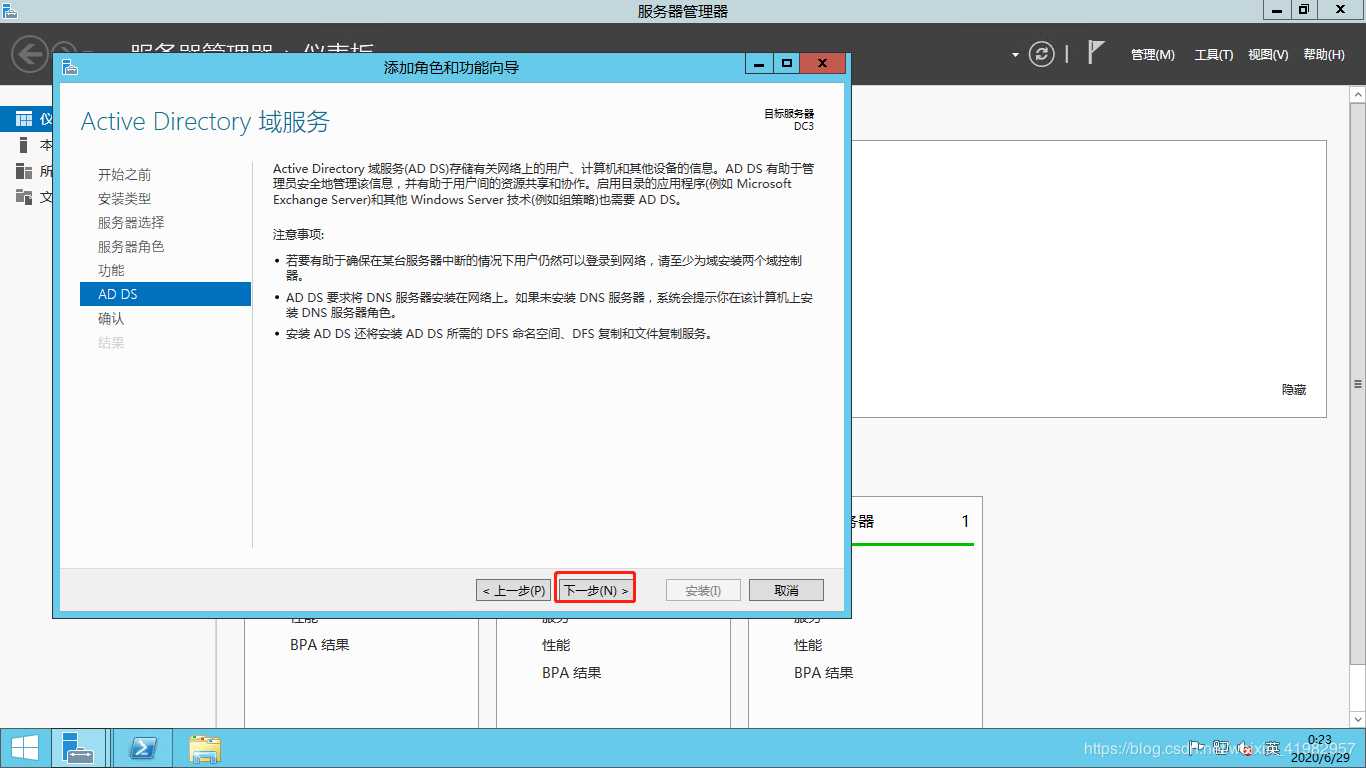This screenshot has width=1366, height=768.
Task: Maximize the 添加角色和功能向导 window
Action: pos(786,64)
